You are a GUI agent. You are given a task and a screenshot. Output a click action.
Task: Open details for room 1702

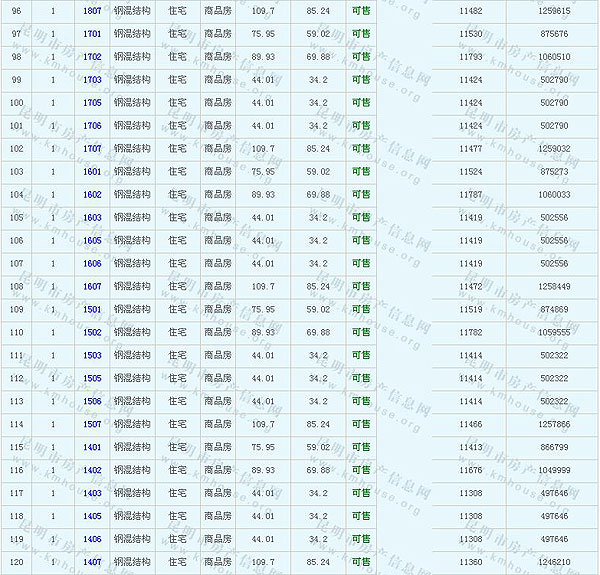coord(92,56)
